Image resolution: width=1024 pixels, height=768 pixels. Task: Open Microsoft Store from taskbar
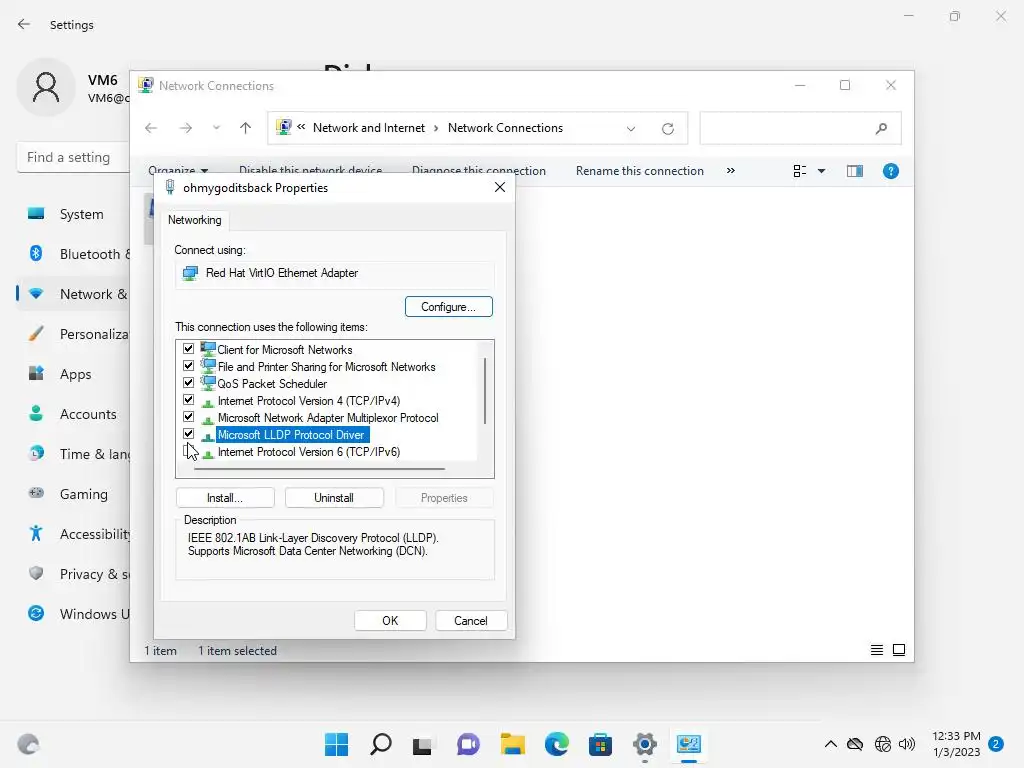pyautogui.click(x=600, y=744)
